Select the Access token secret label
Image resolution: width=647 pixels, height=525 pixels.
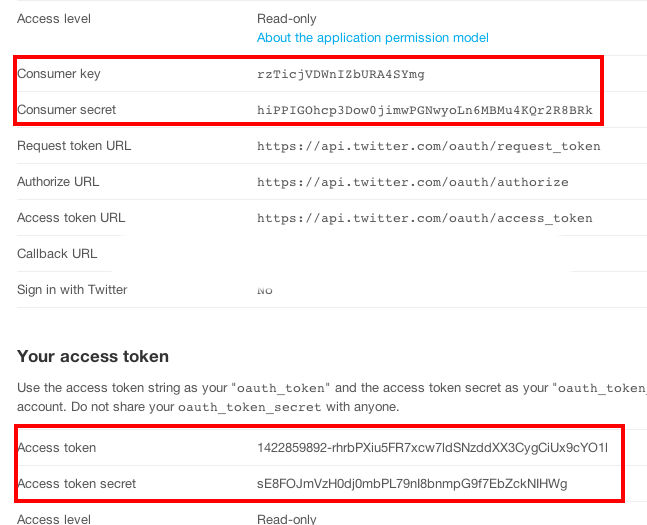(77, 484)
